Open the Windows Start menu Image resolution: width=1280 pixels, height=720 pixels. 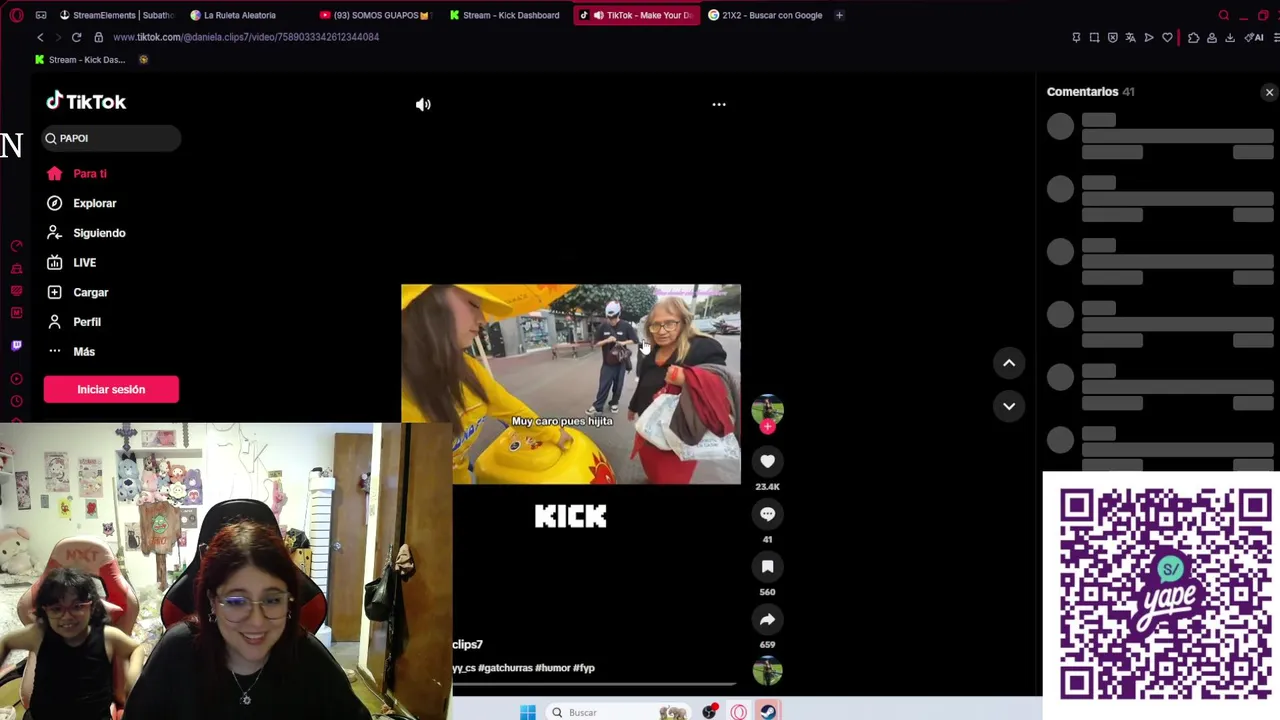click(527, 712)
